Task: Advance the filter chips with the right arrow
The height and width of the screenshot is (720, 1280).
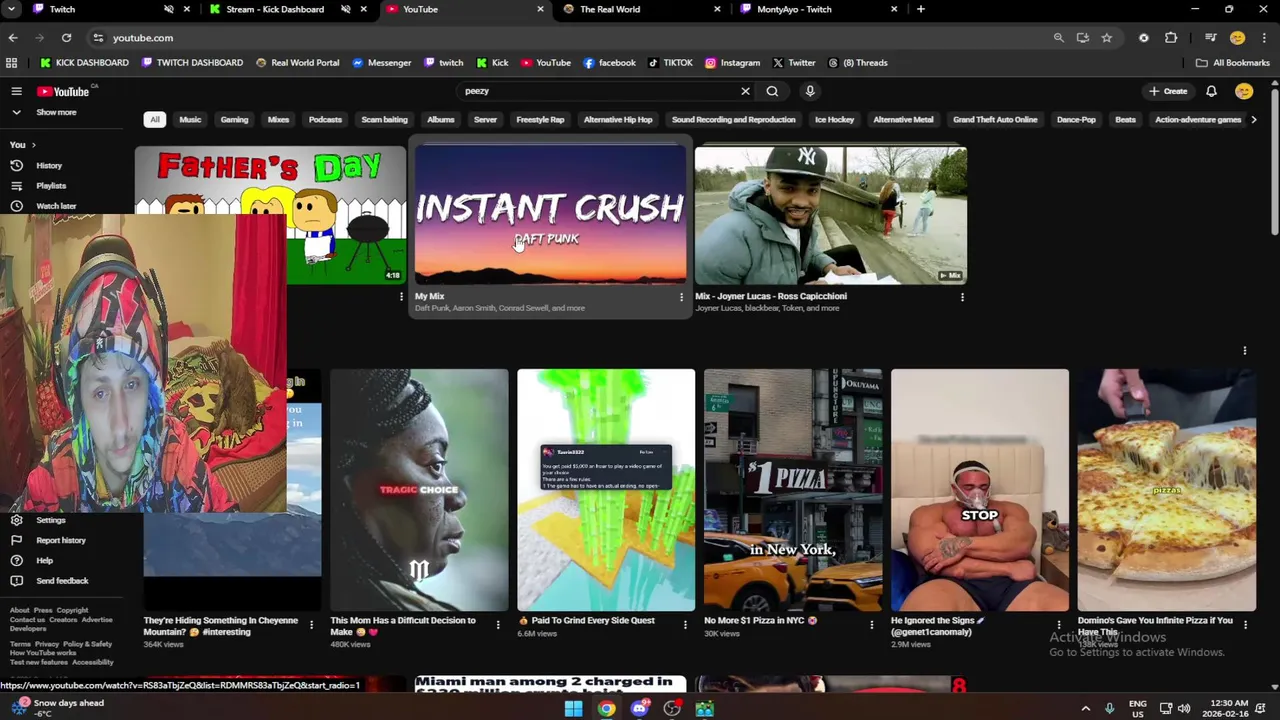Action: coord(1254,120)
